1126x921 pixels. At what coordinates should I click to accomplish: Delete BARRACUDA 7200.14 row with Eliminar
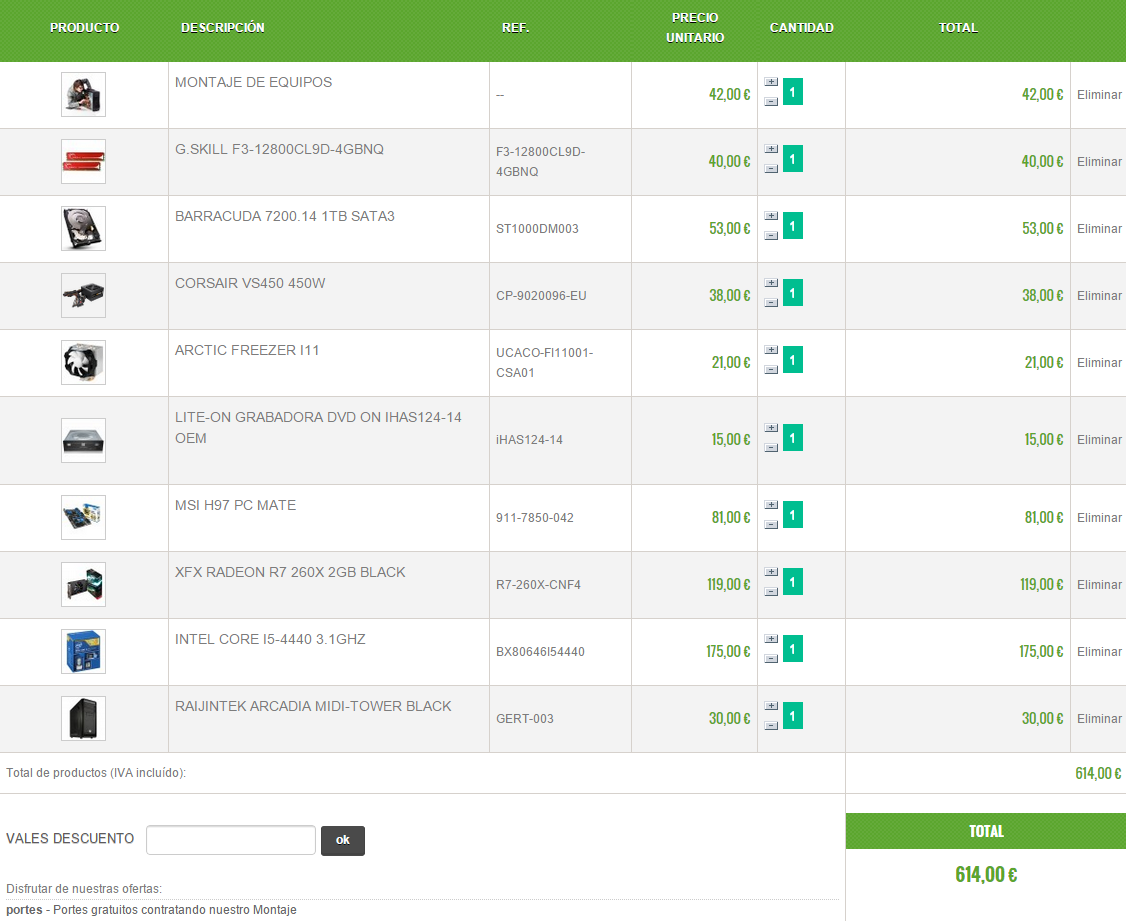[x=1099, y=228]
